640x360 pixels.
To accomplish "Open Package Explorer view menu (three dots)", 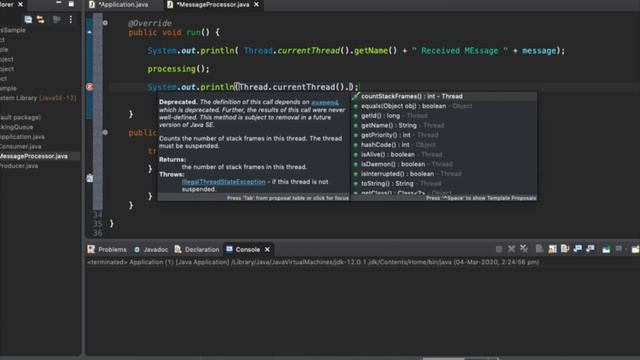I will (x=71, y=19).
